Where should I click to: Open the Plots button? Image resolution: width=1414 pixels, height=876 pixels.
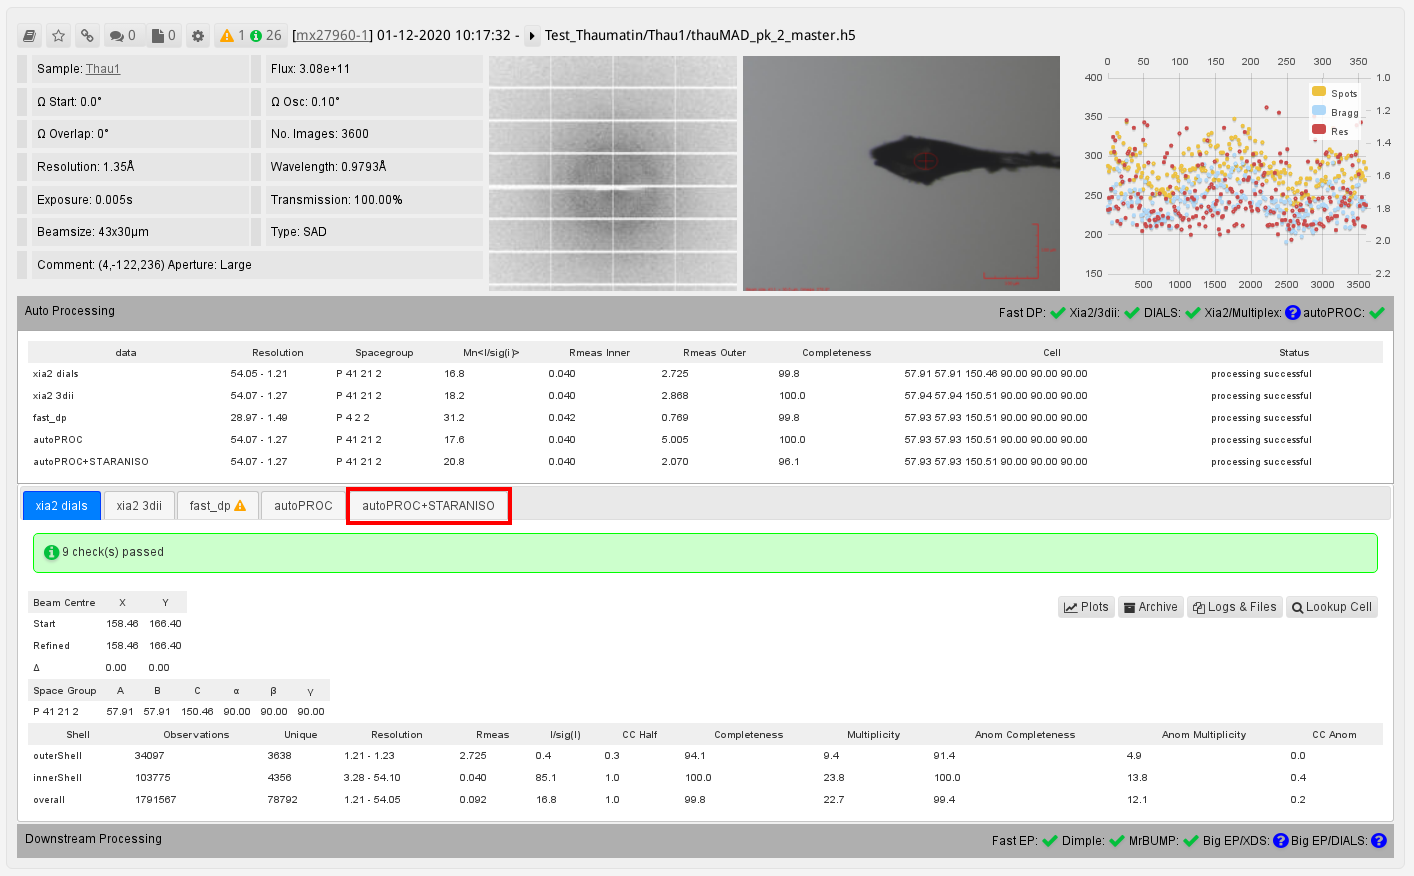1086,607
